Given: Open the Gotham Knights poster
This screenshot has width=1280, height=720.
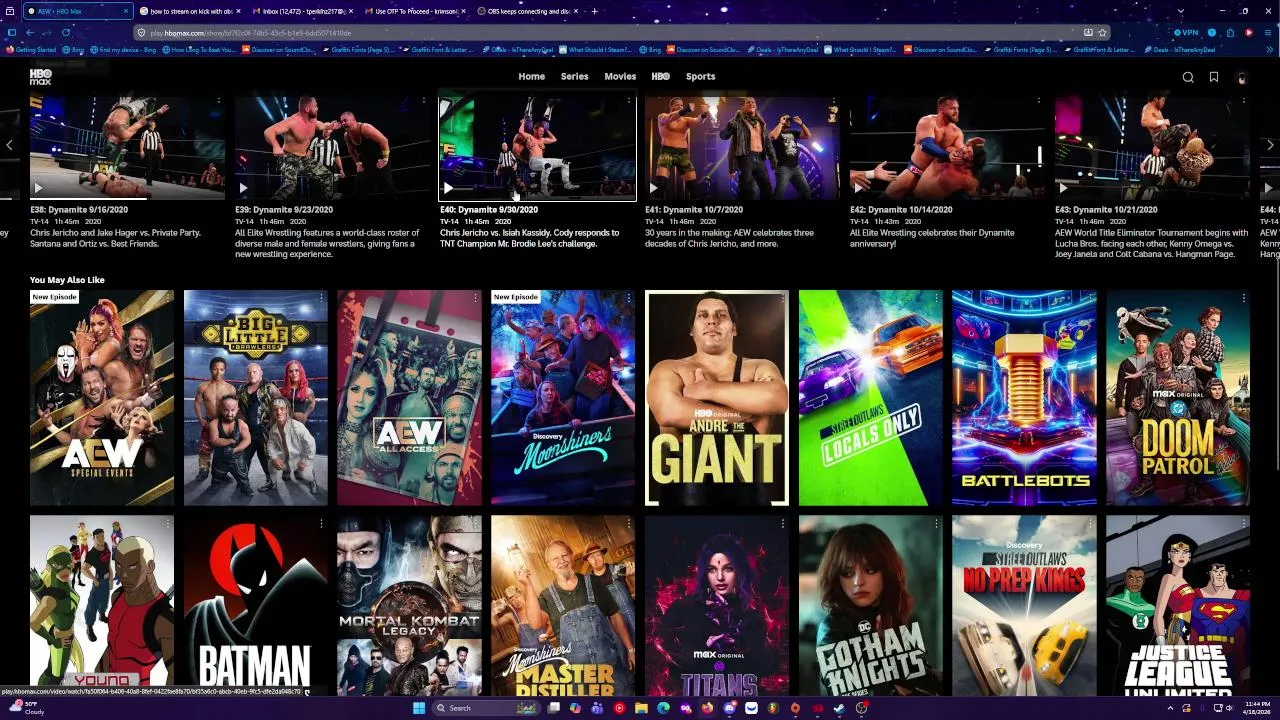Looking at the screenshot, I should point(870,605).
